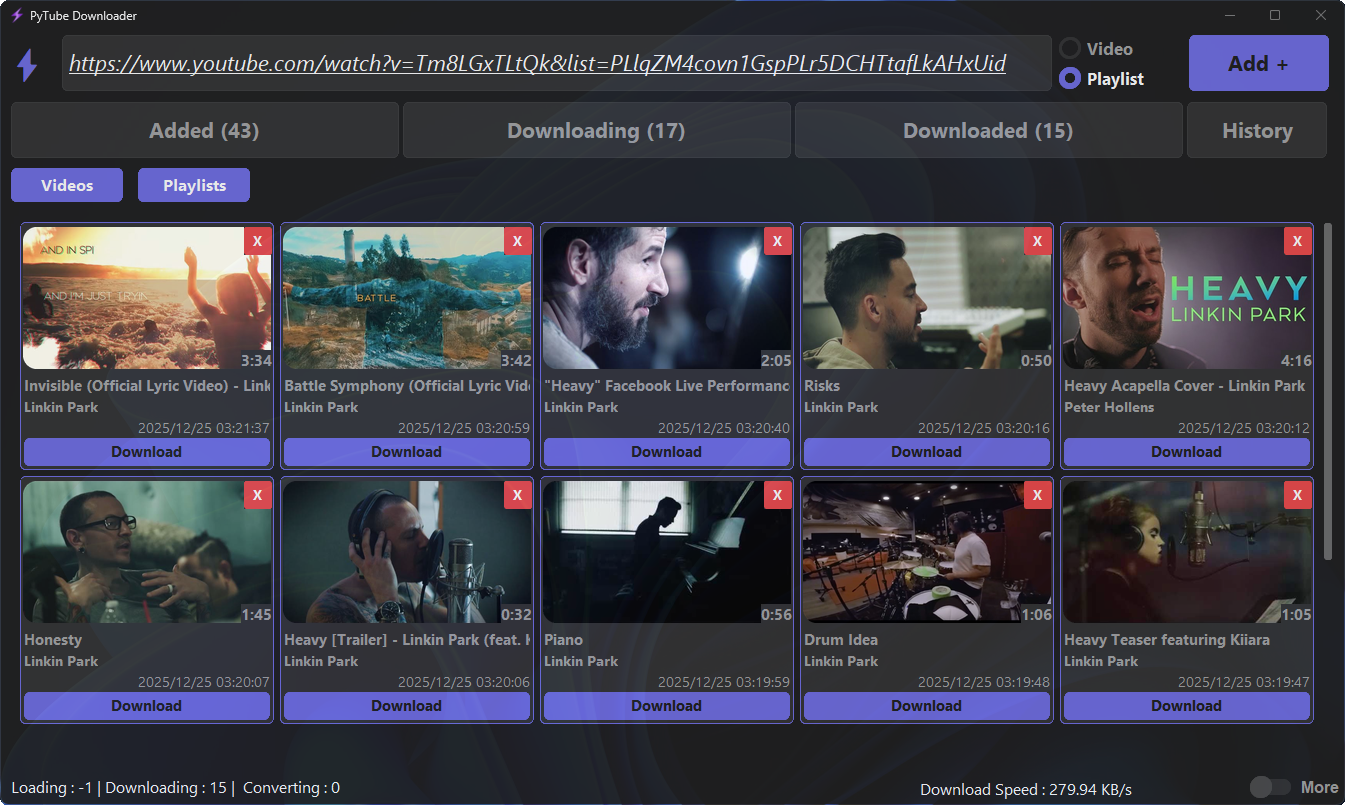1345x805 pixels.
Task: Filter by Playlists
Action: [194, 185]
